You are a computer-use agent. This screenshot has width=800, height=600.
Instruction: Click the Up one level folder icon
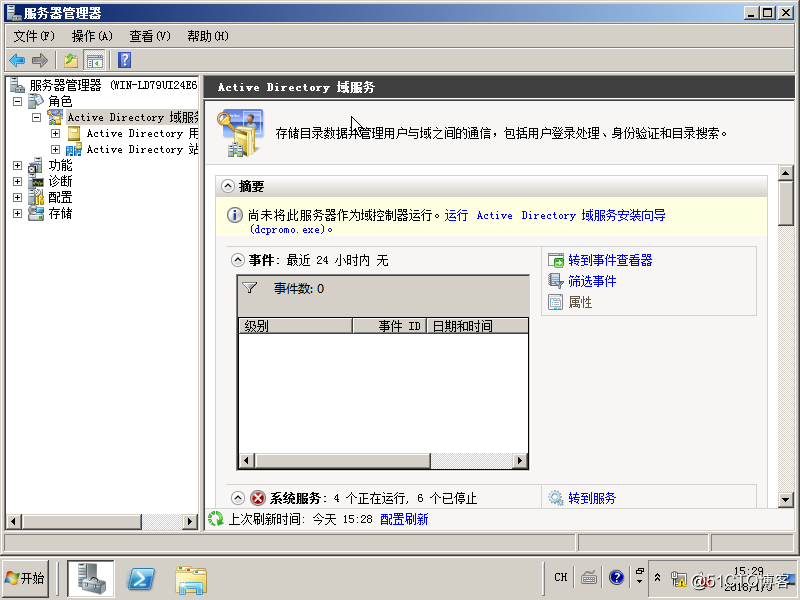click(71, 60)
